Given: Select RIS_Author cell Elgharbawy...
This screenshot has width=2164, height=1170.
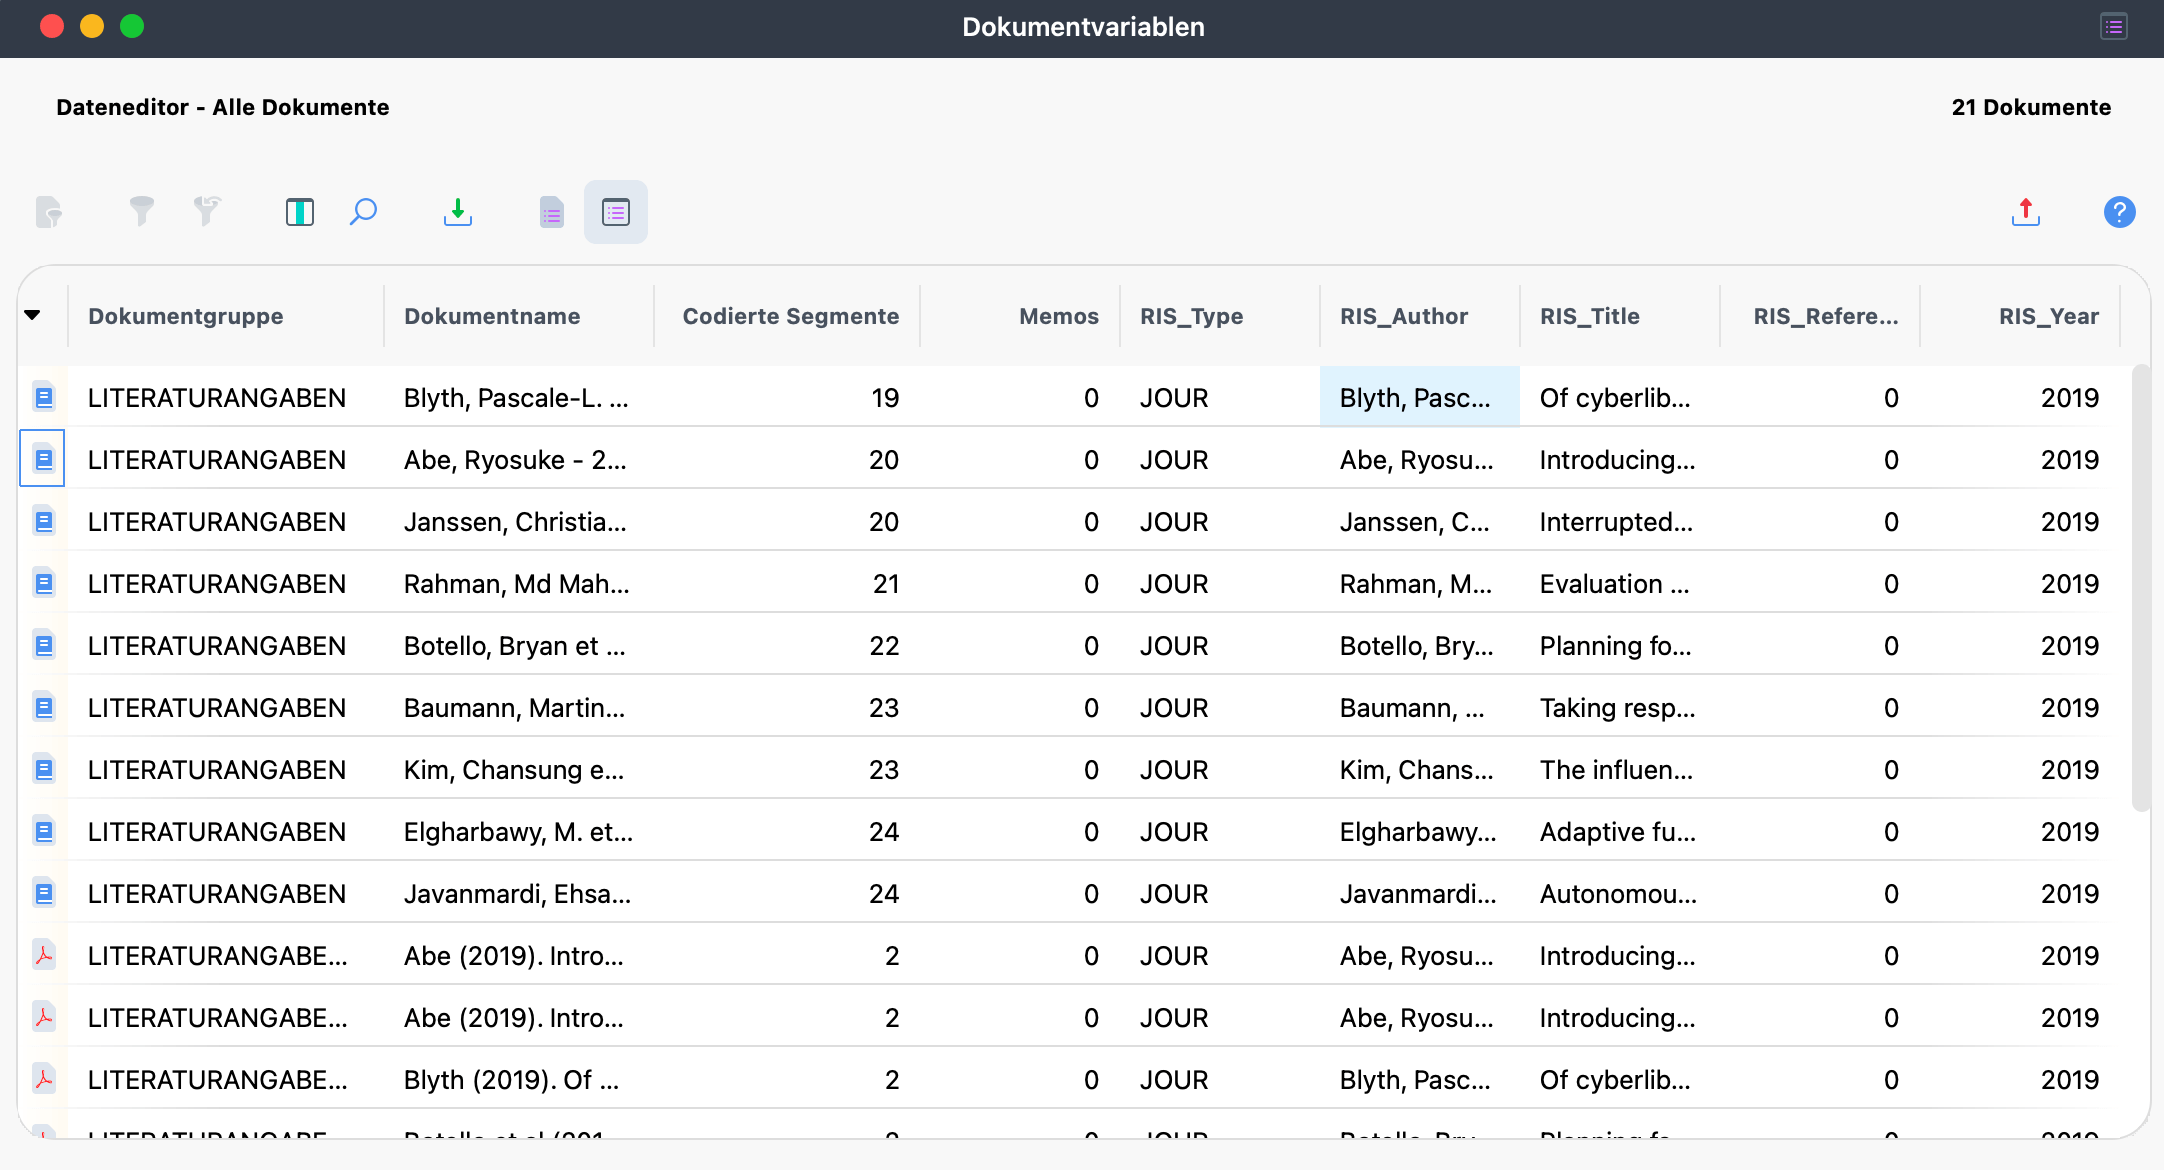Looking at the screenshot, I should pos(1420,831).
